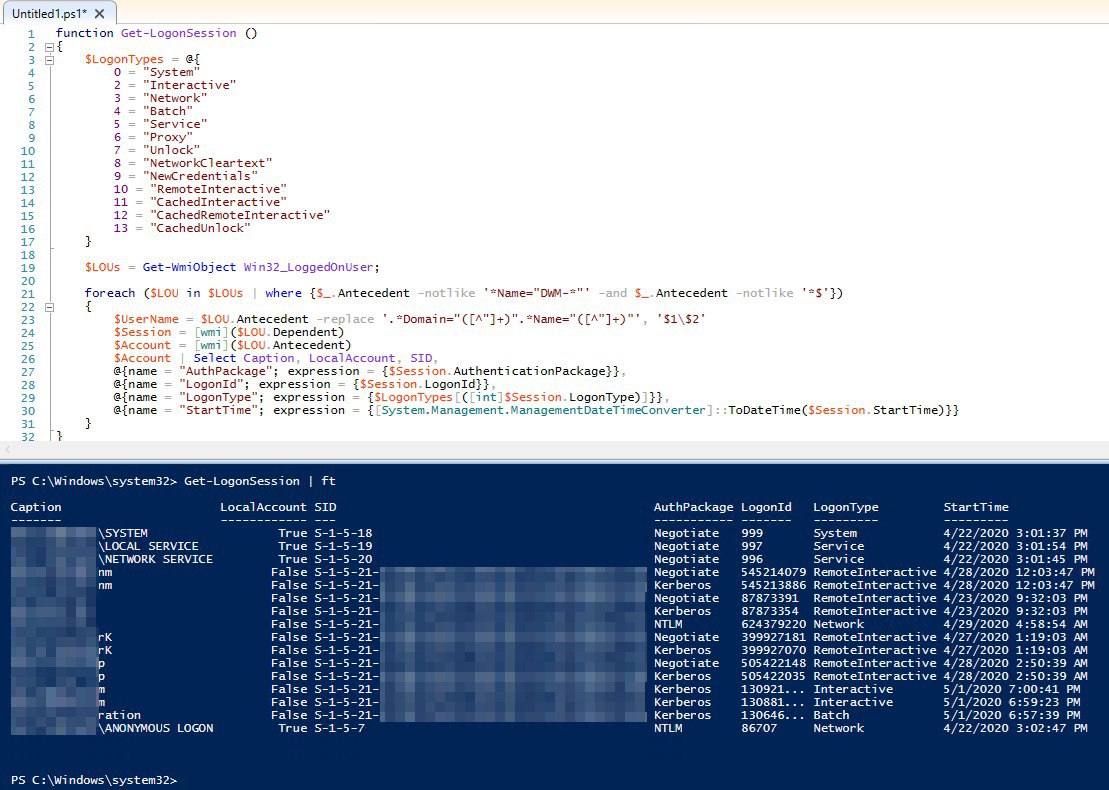Click the "Interactive" string on line 5
The width and height of the screenshot is (1109, 790).
coord(190,85)
